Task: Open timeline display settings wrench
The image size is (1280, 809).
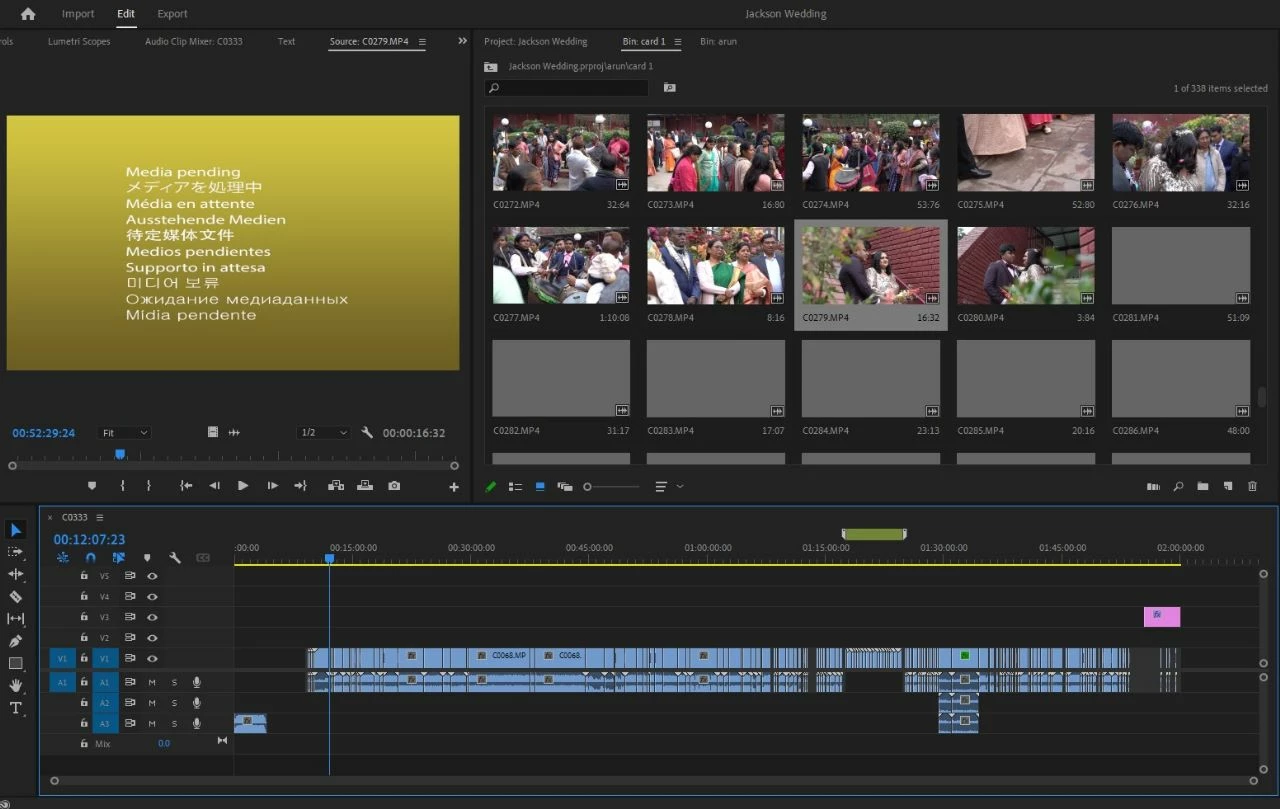Action: (x=175, y=558)
